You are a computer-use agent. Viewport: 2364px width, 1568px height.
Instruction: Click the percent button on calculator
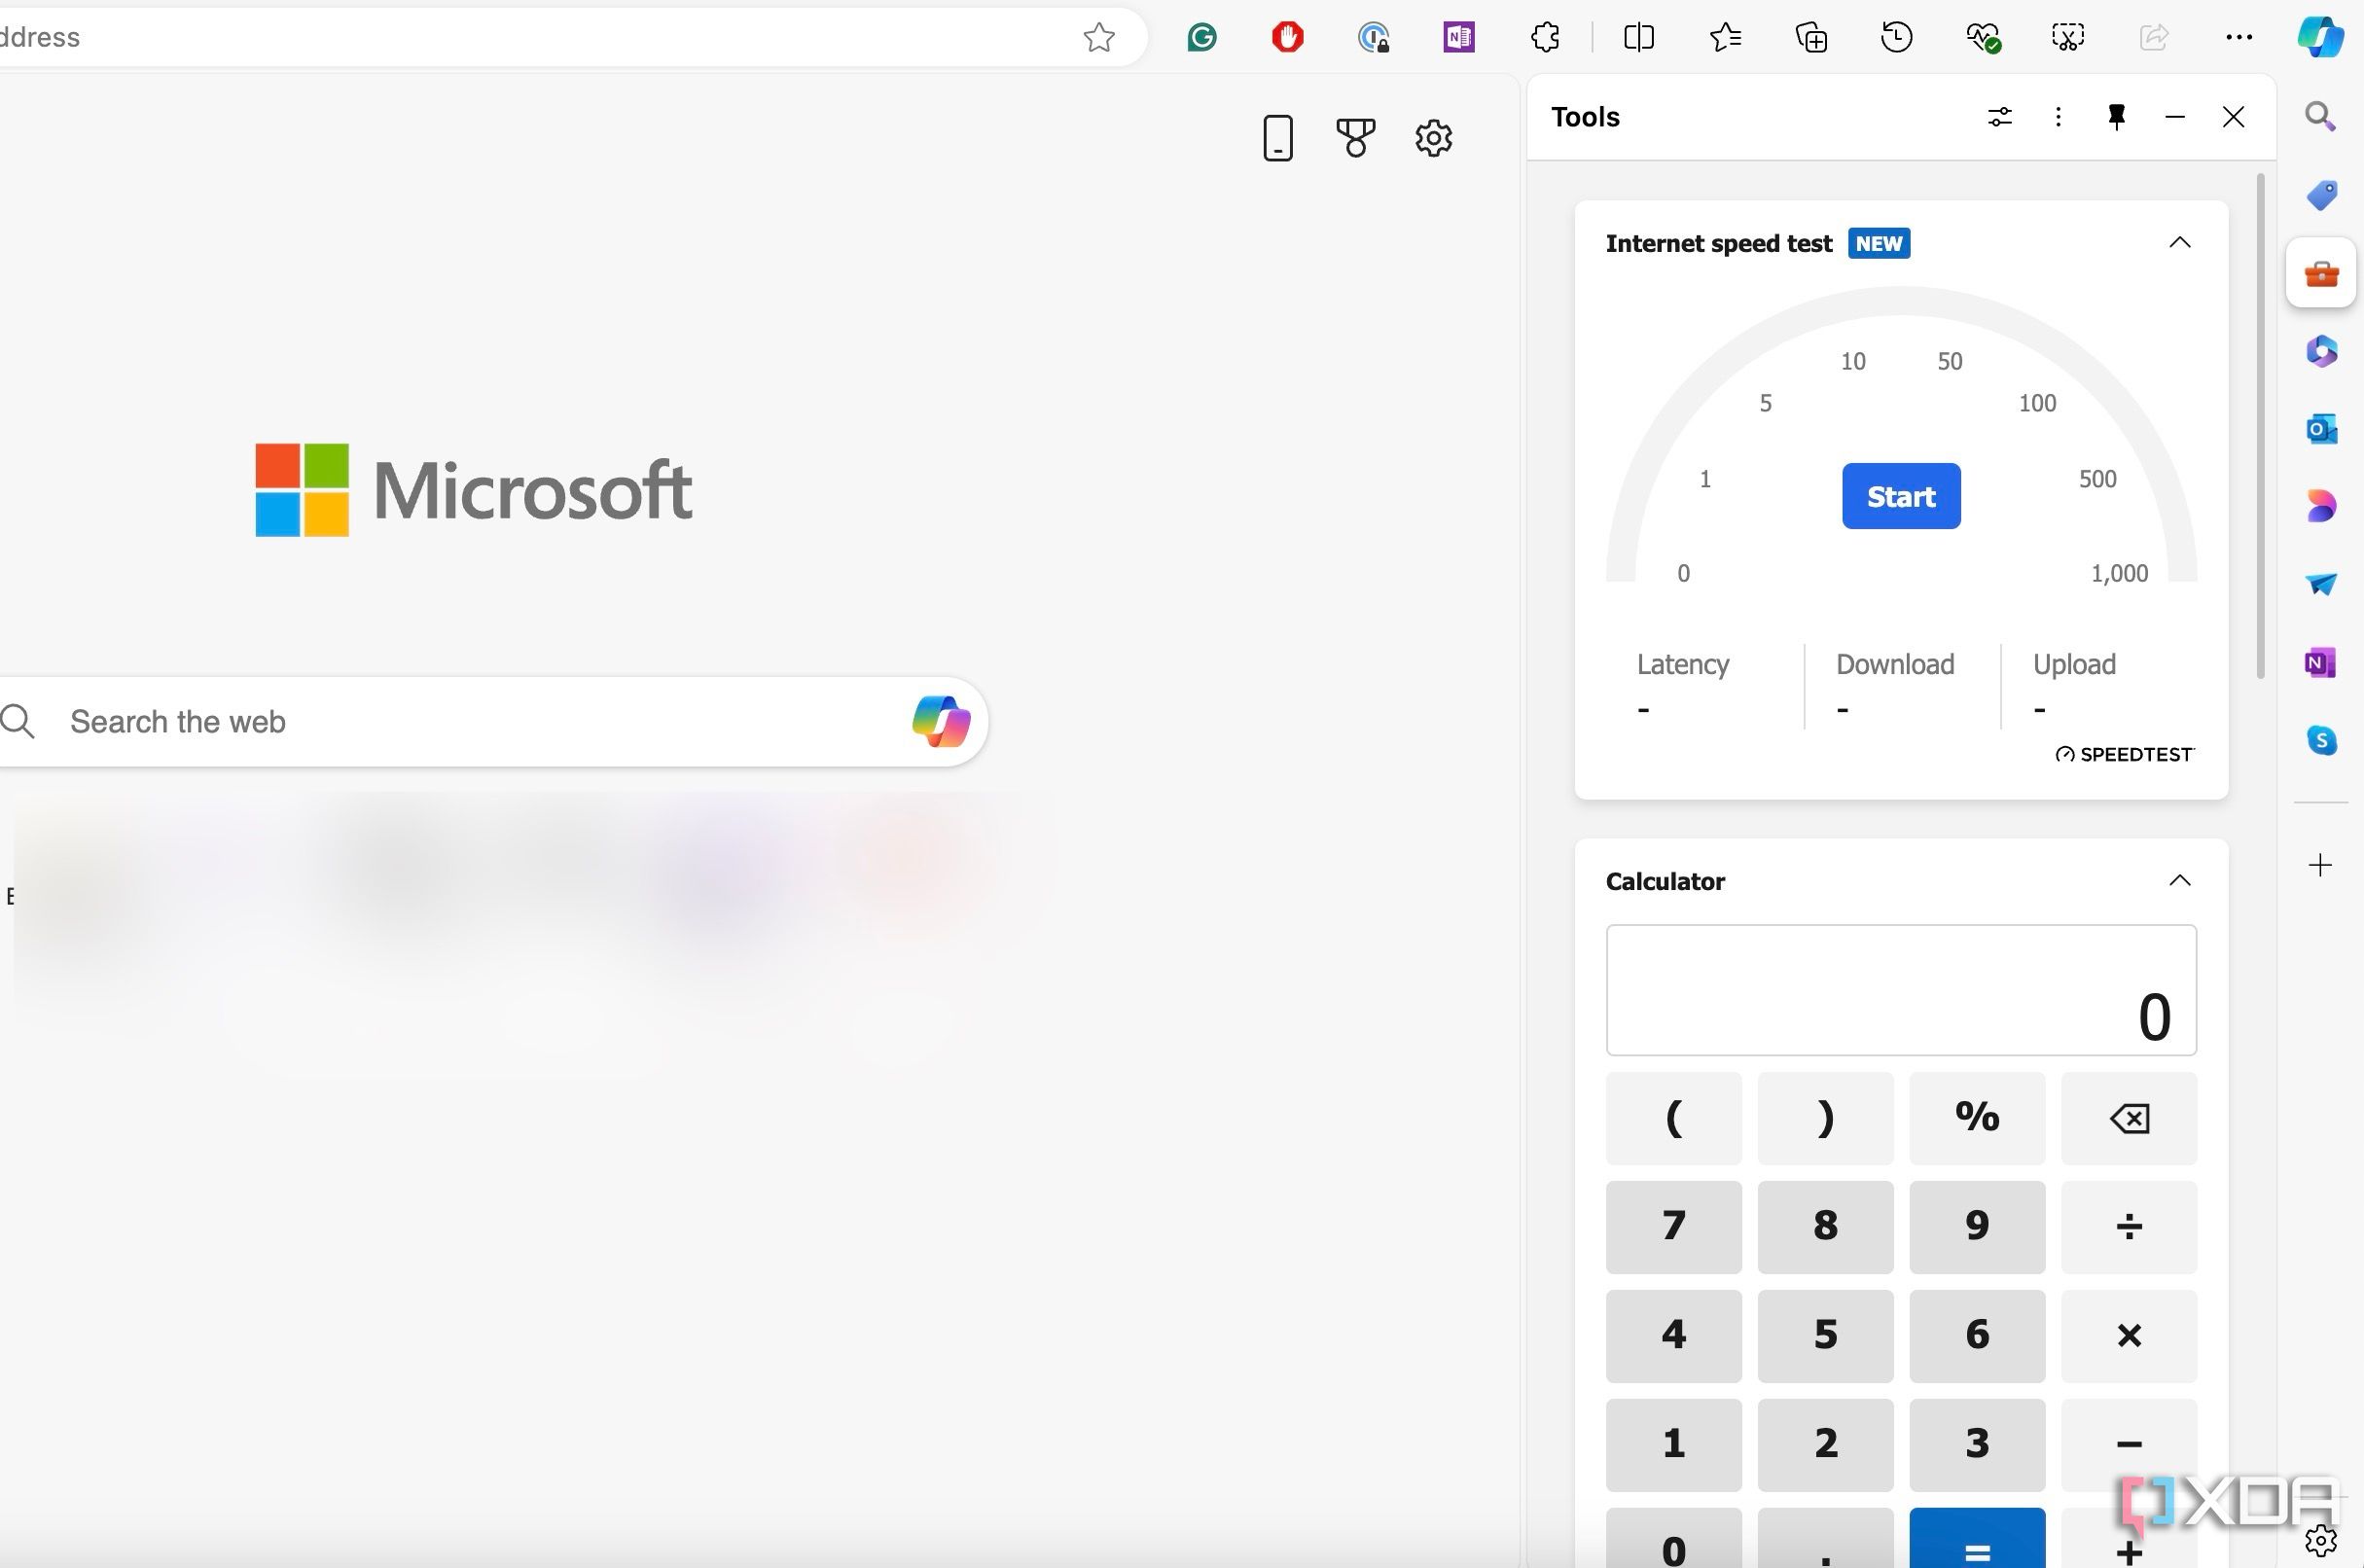(1976, 1119)
